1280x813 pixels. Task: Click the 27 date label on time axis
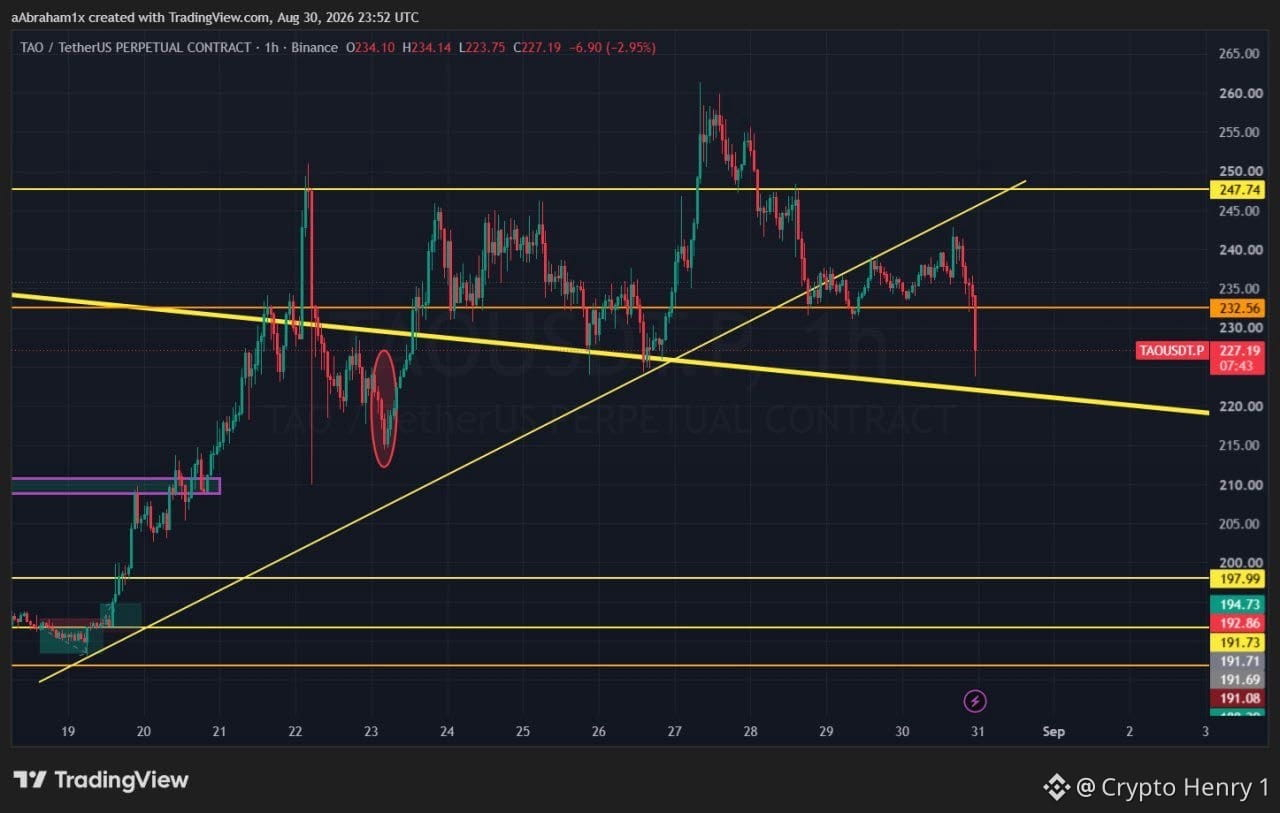[675, 732]
